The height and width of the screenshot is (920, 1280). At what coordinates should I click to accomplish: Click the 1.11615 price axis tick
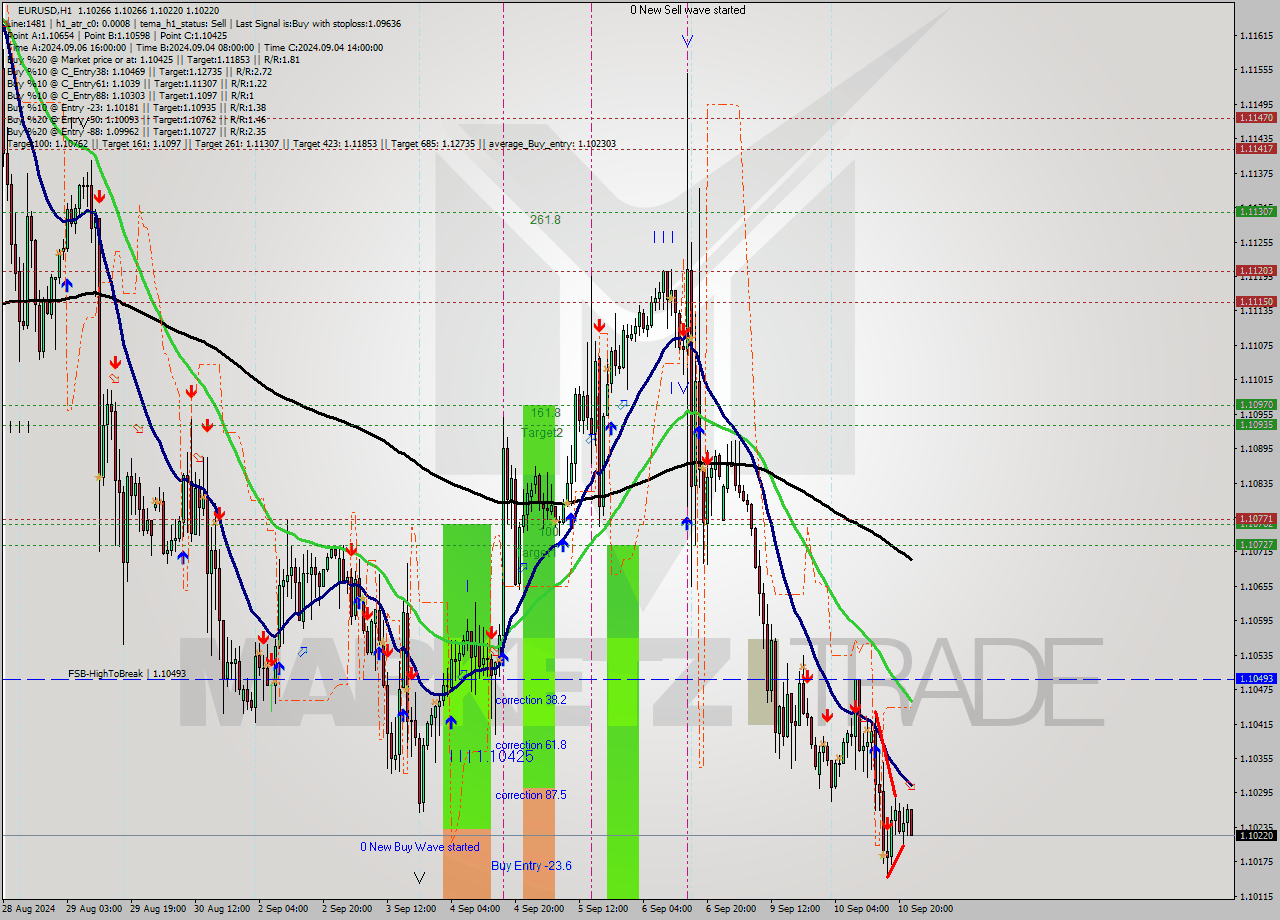(1256, 36)
